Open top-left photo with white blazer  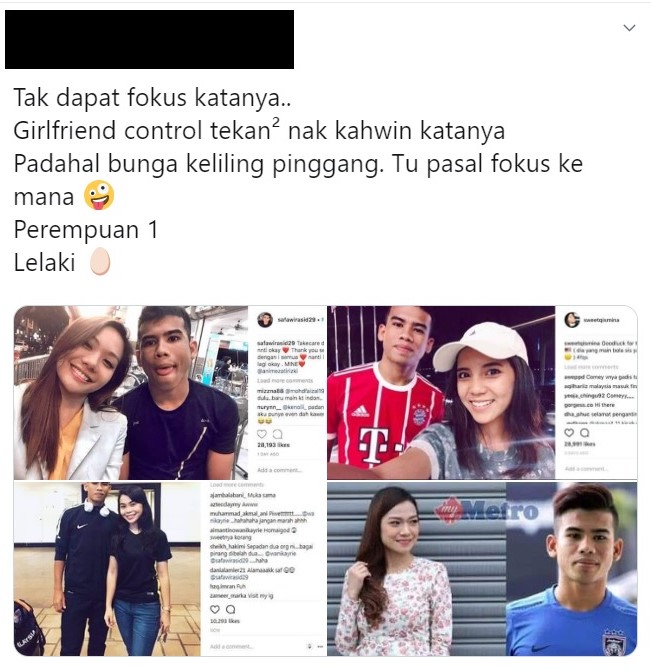(x=131, y=392)
